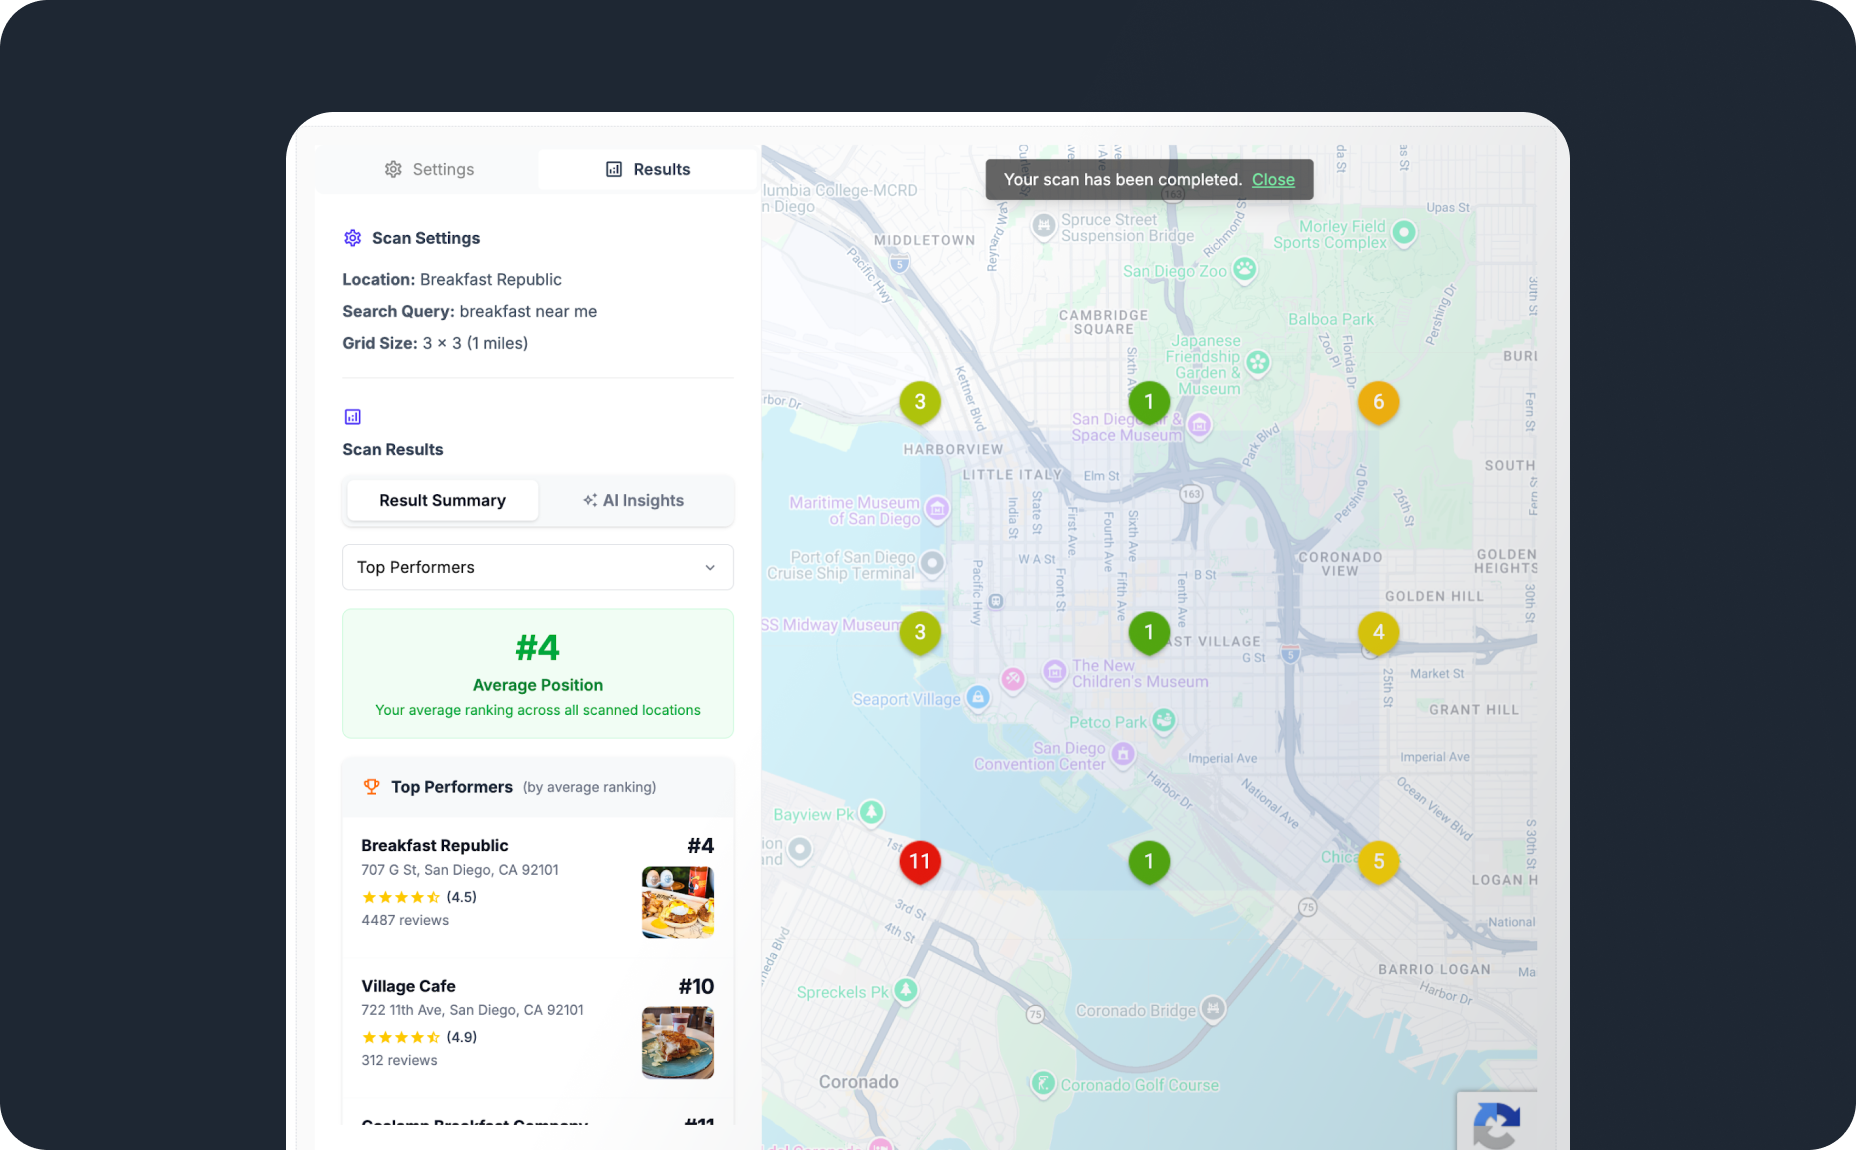Click the Port of San Diego Cruise Terminal pin
The width and height of the screenshot is (1856, 1150).
932,563
